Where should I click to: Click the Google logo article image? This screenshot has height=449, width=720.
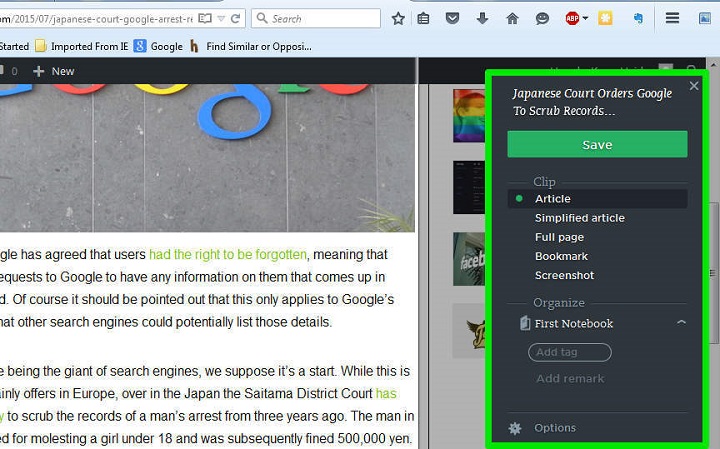click(207, 157)
